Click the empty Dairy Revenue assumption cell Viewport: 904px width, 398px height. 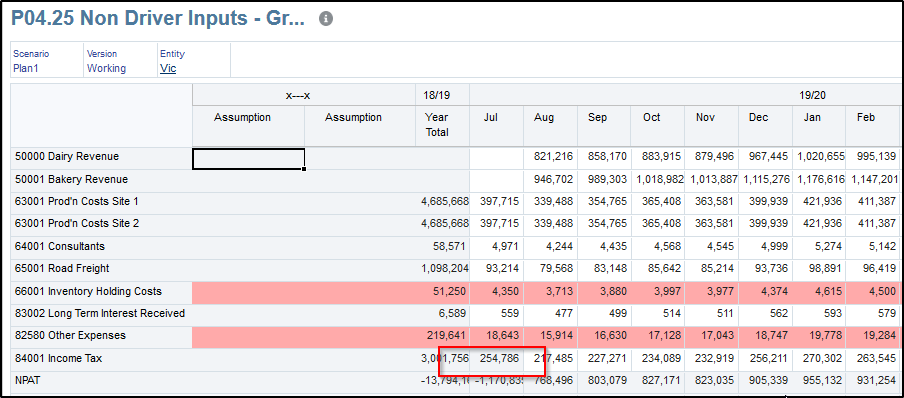point(248,159)
